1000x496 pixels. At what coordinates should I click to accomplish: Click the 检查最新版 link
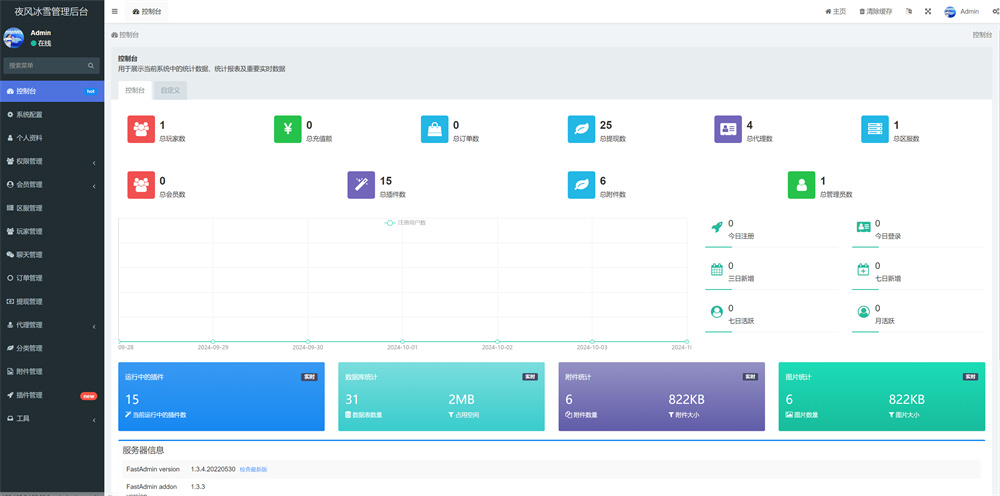coord(253,469)
